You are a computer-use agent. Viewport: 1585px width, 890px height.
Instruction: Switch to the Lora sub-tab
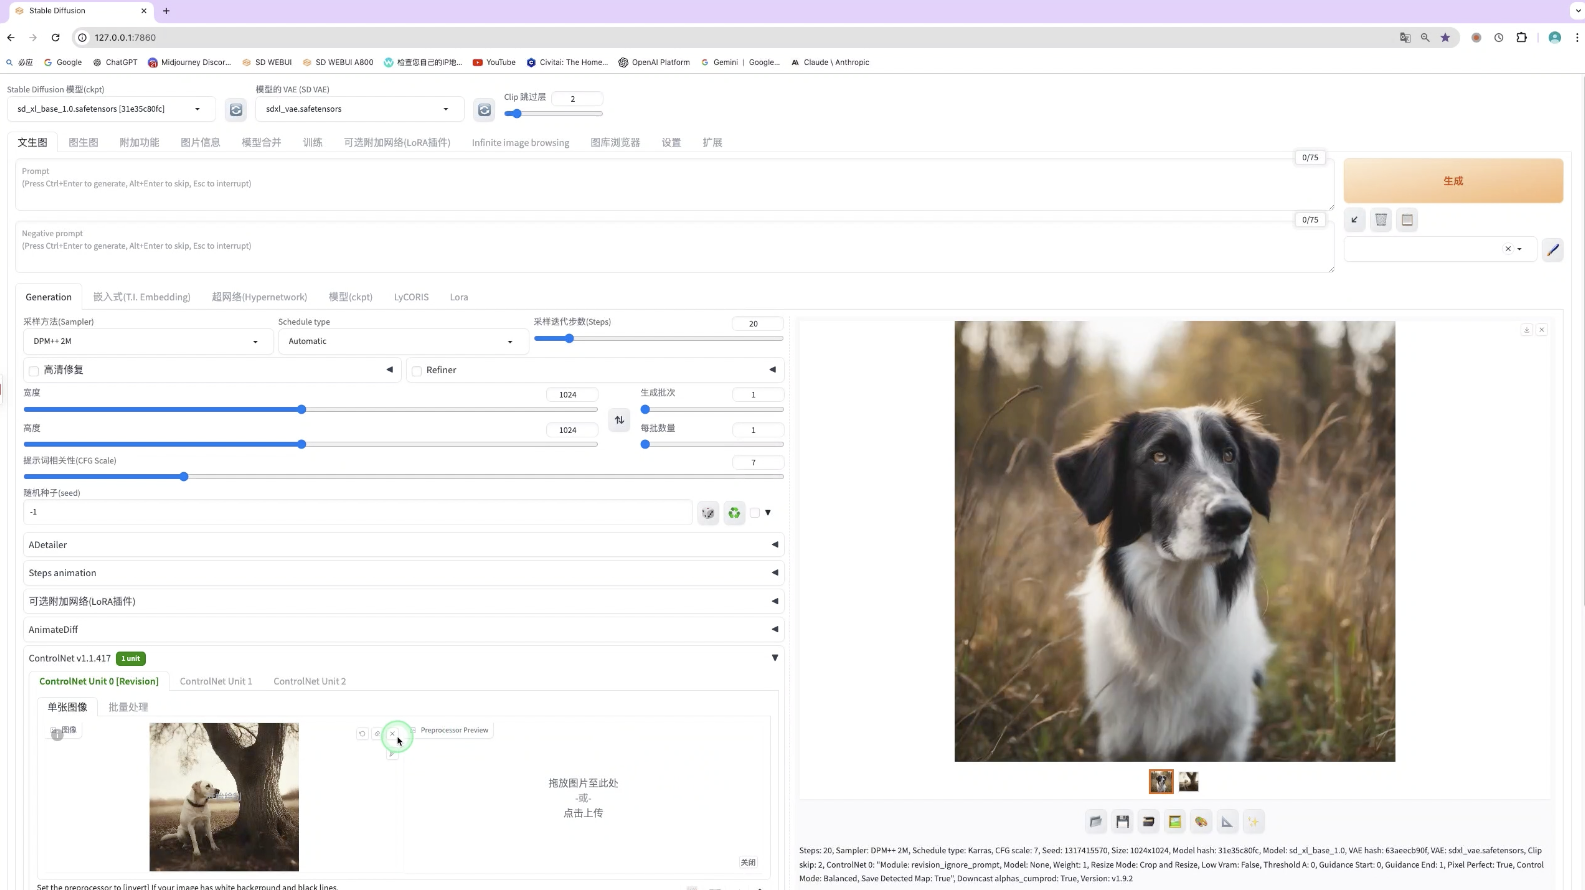click(459, 297)
